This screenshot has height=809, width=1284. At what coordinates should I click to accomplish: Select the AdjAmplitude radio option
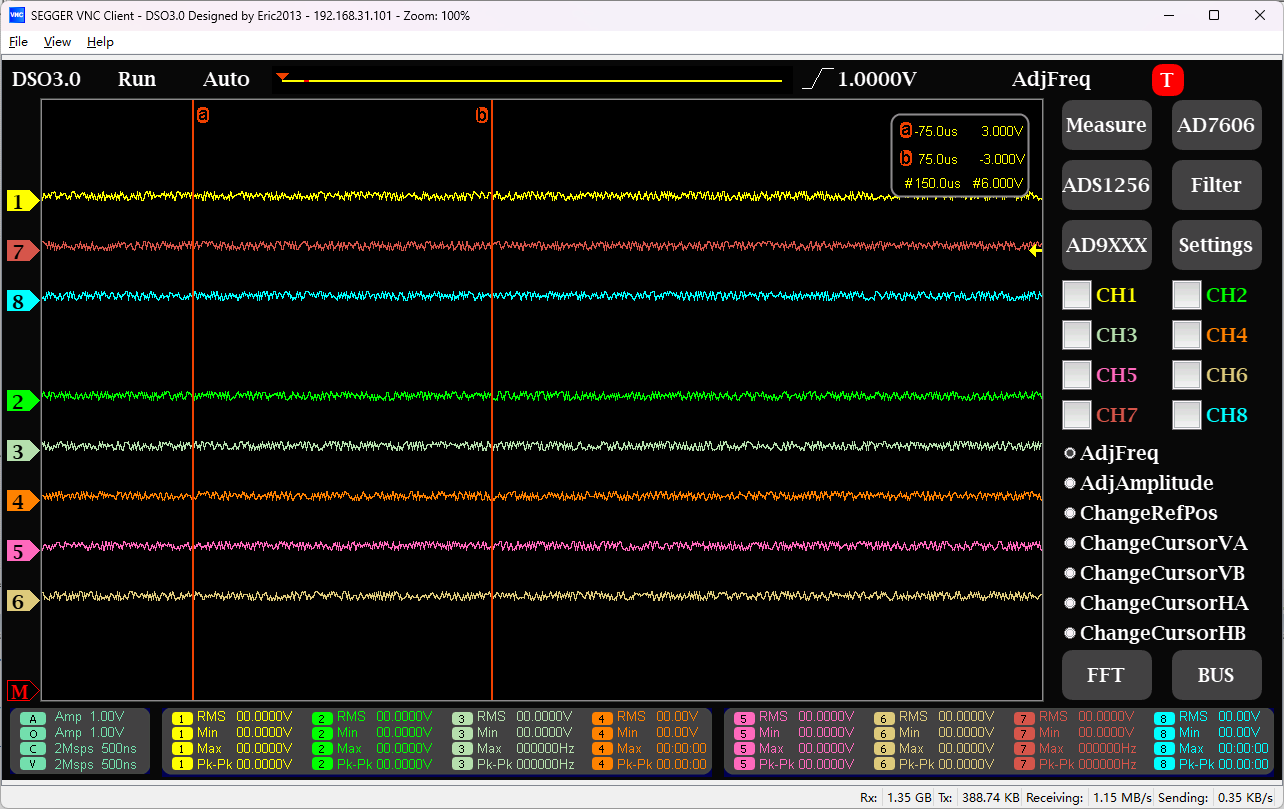[x=1070, y=483]
